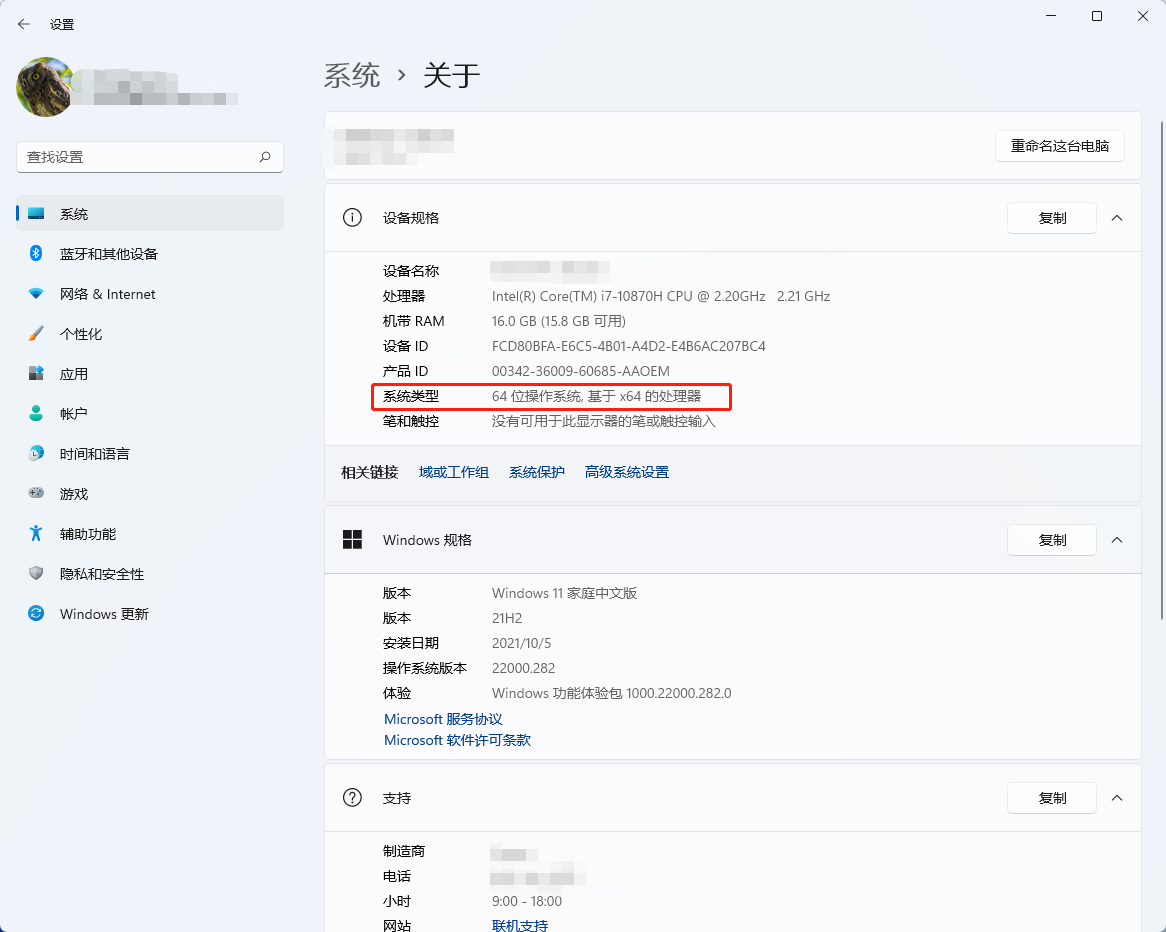Image resolution: width=1166 pixels, height=932 pixels.
Task: Click the 21H2 version value
Action: coord(507,618)
